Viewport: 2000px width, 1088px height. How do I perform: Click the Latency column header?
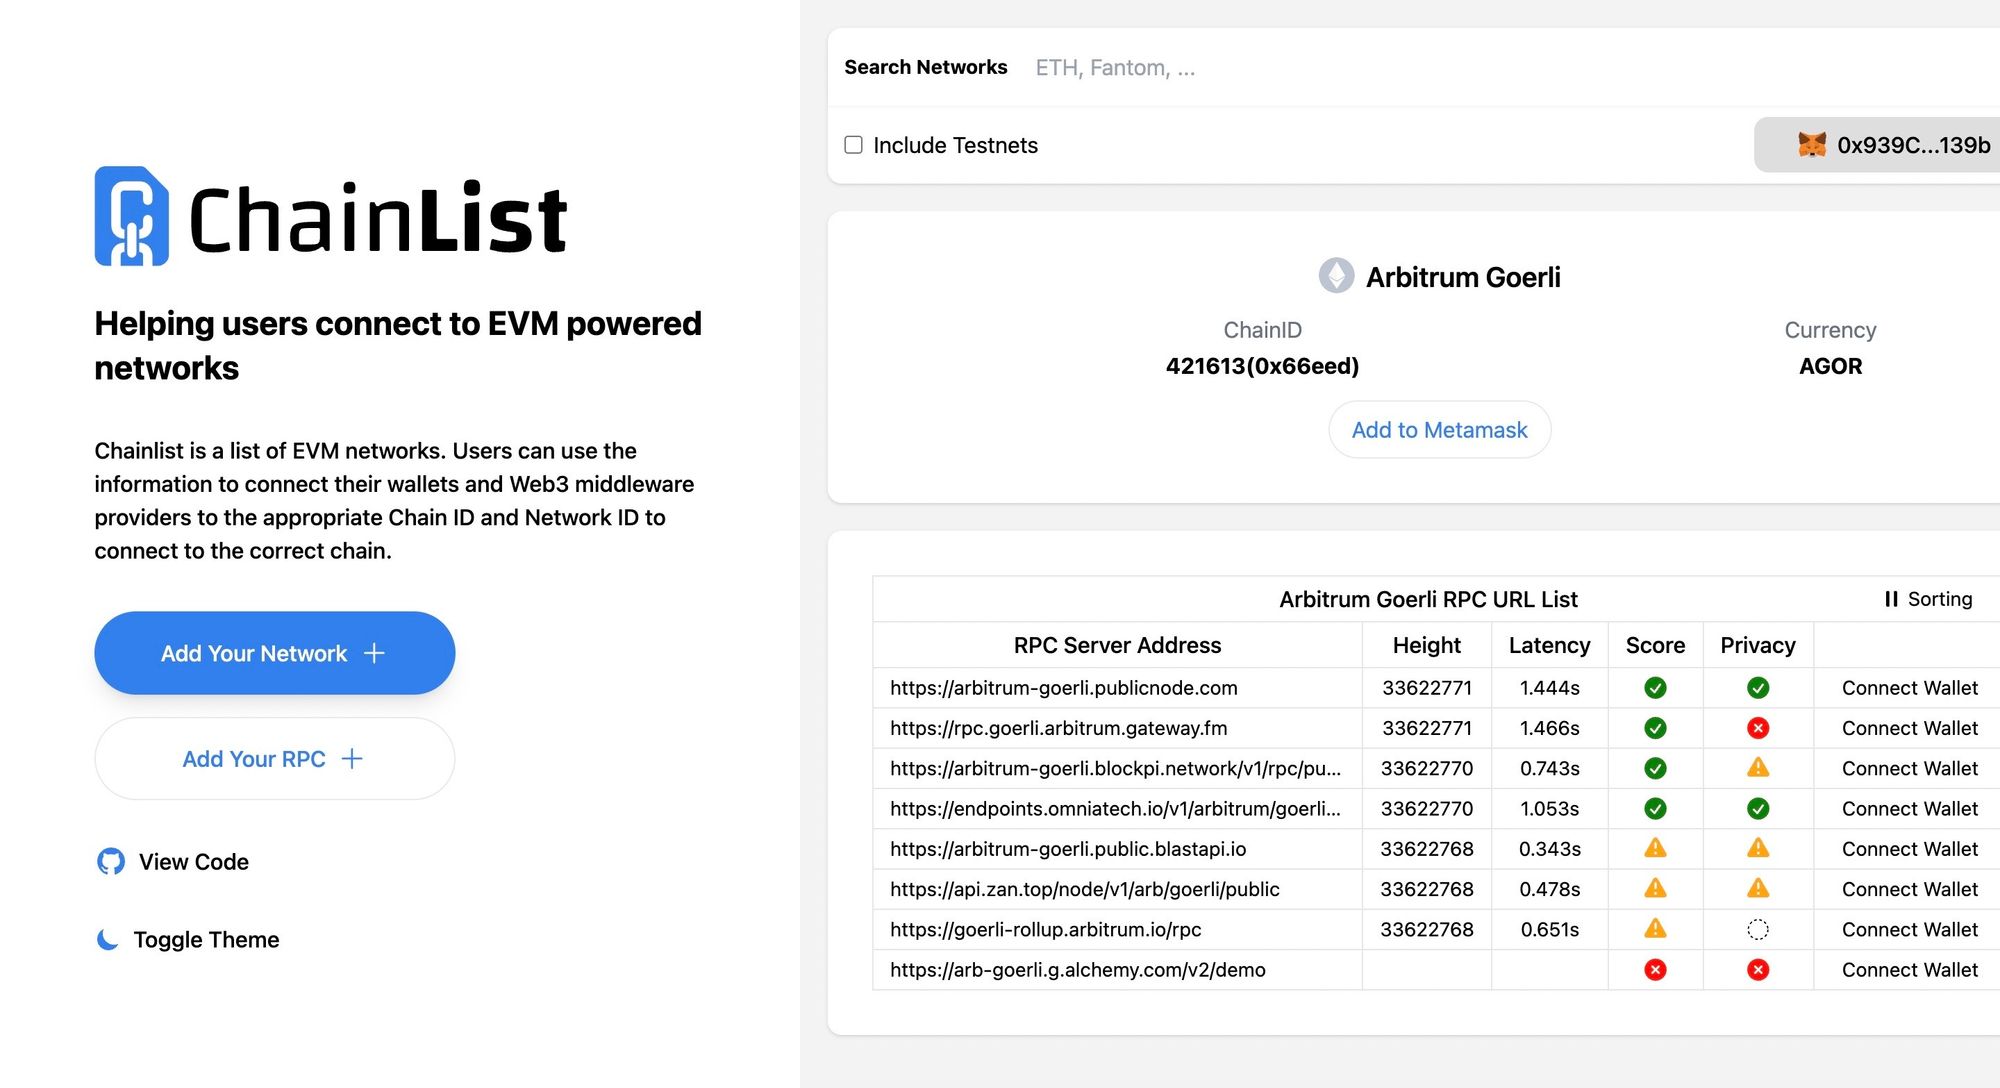coord(1549,645)
